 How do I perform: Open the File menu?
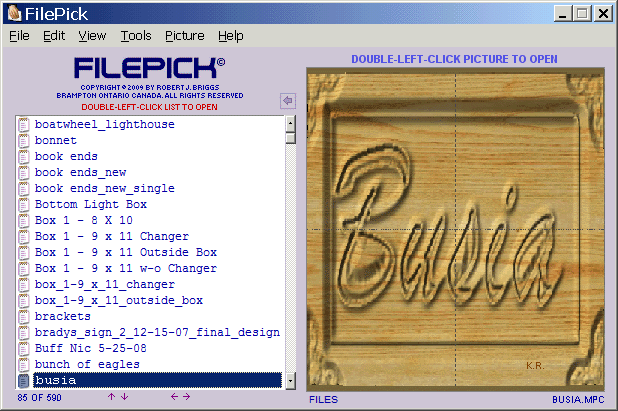pyautogui.click(x=19, y=36)
